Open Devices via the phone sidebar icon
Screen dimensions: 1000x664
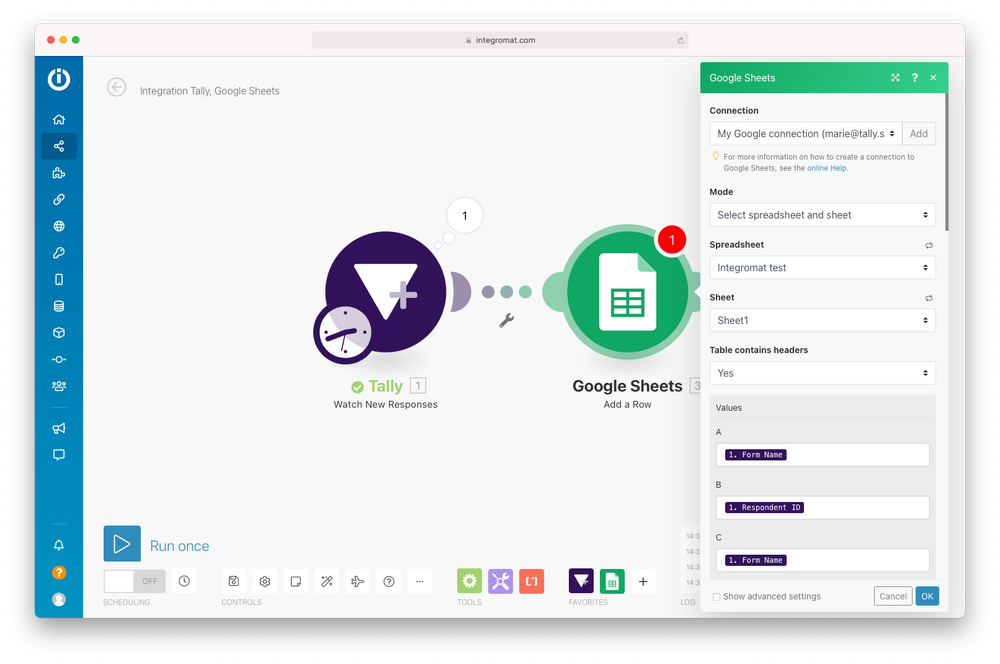[59, 279]
